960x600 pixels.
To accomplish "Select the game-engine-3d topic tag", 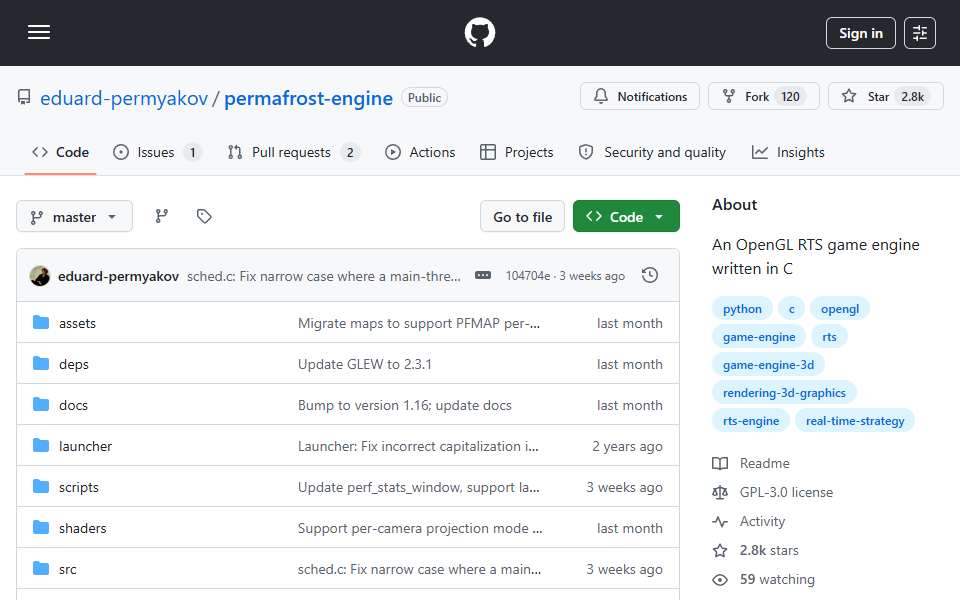I will pos(768,365).
